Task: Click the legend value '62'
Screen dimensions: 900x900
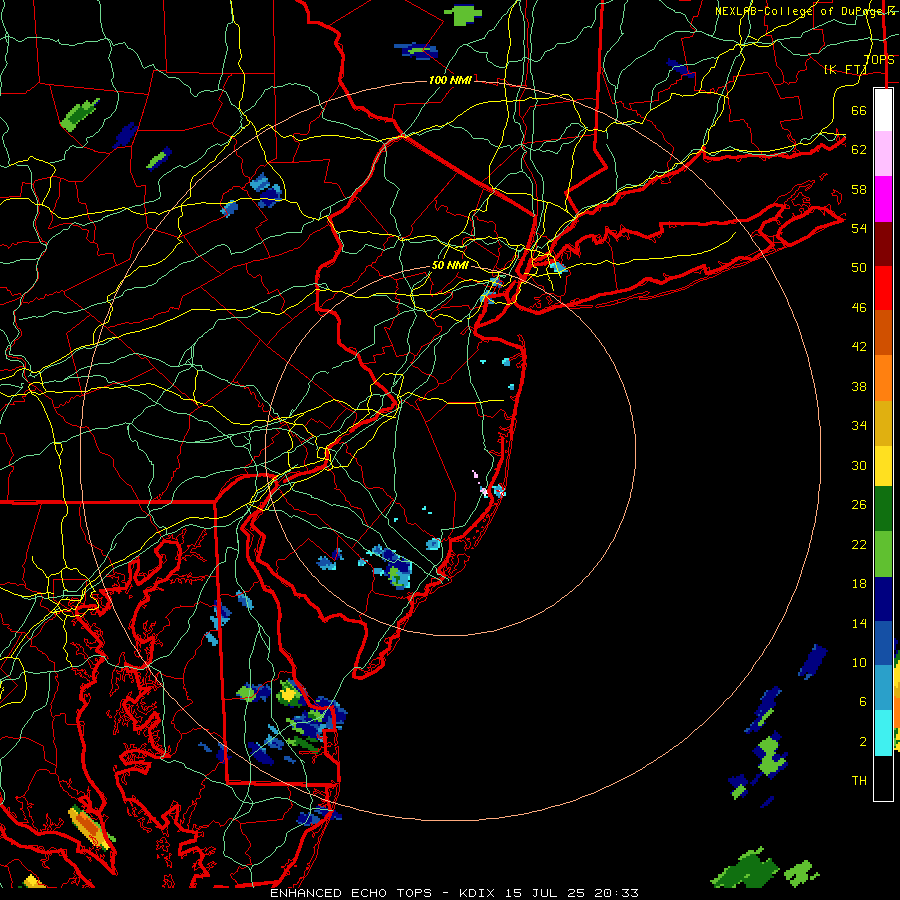Action: (x=859, y=149)
